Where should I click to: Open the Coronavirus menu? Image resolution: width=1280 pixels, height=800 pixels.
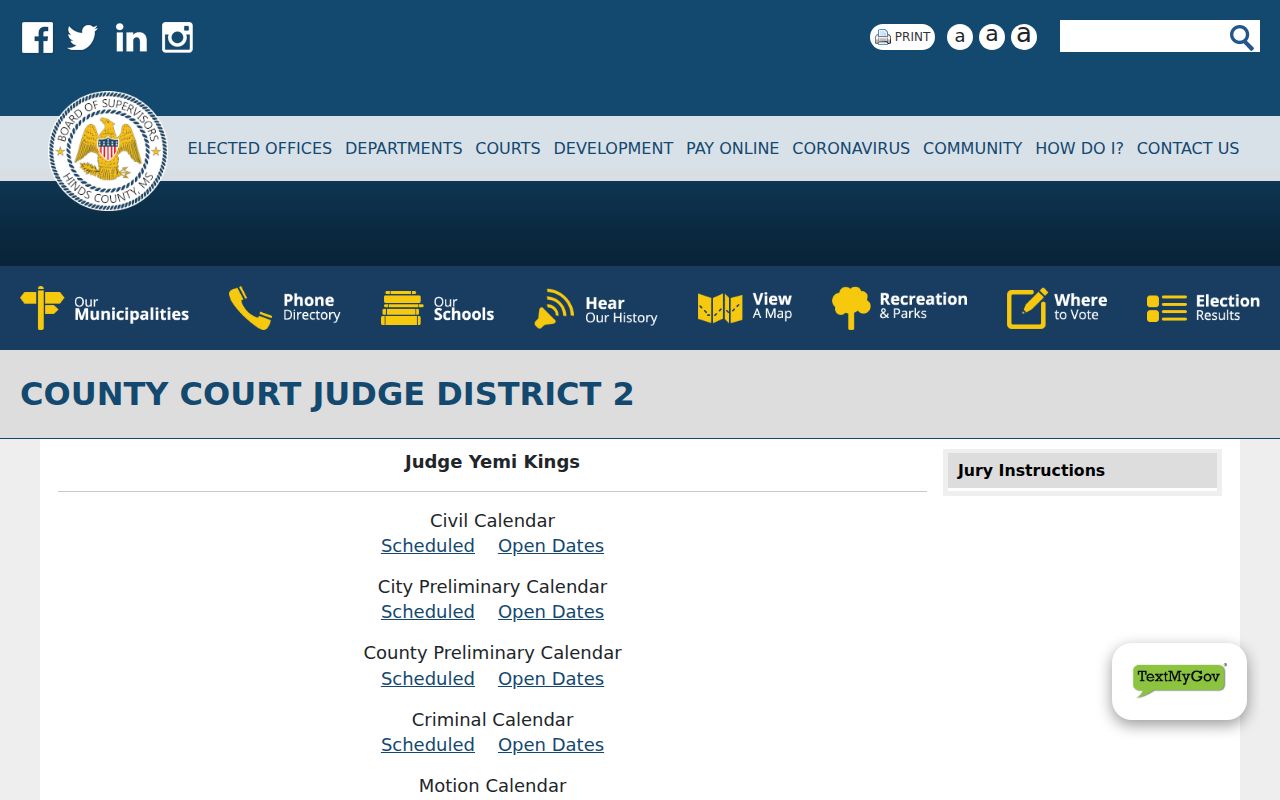tap(851, 148)
